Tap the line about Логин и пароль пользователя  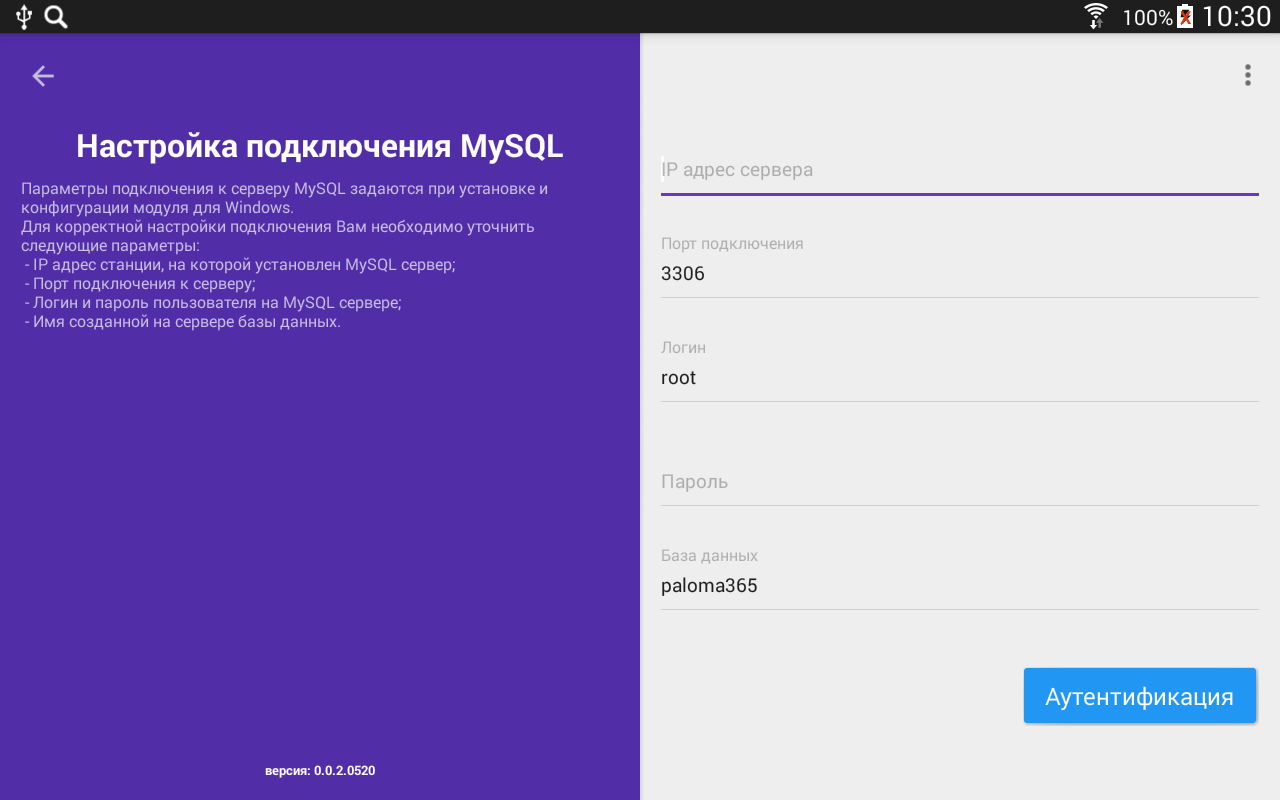coord(213,303)
